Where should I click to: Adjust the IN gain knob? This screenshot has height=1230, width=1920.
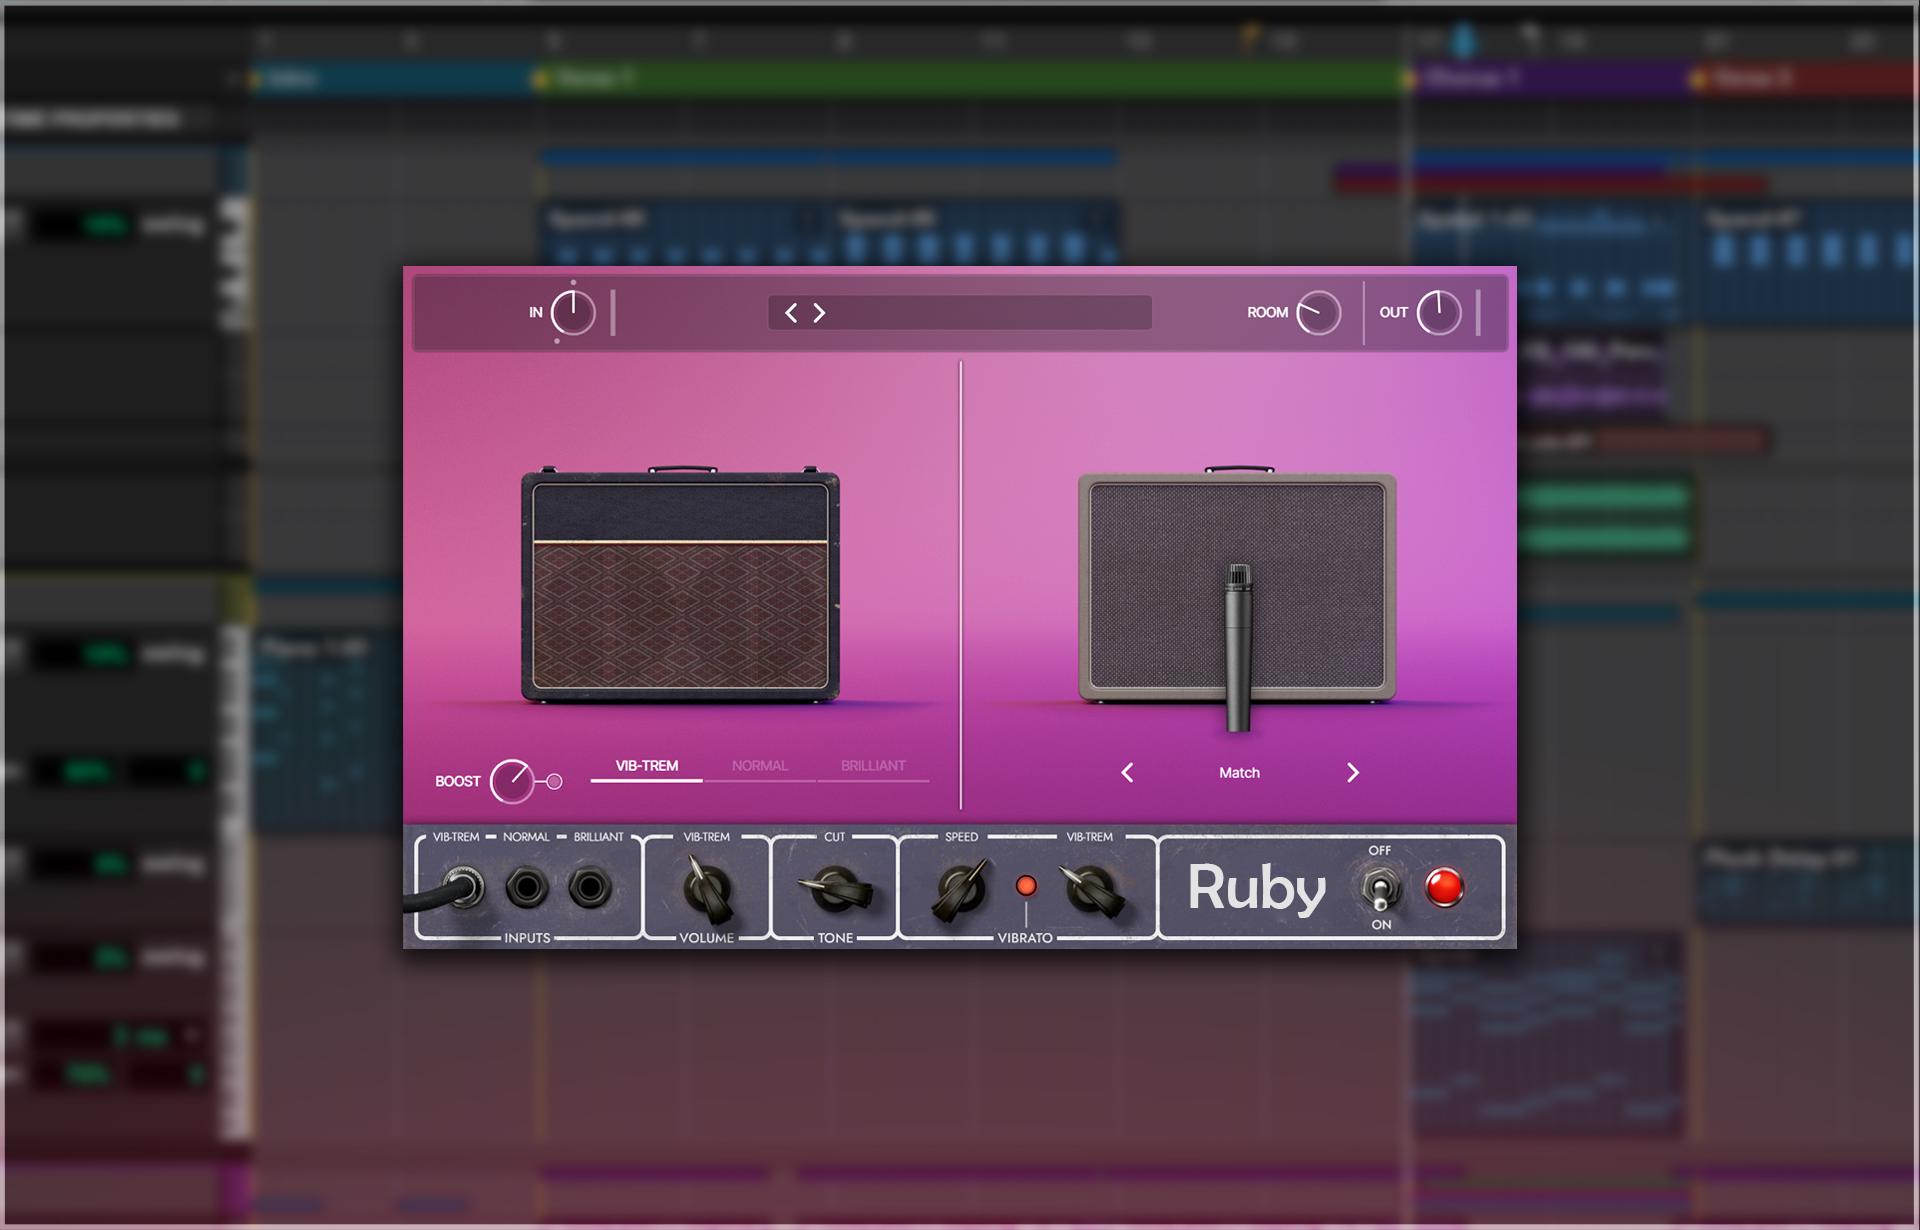click(x=573, y=313)
